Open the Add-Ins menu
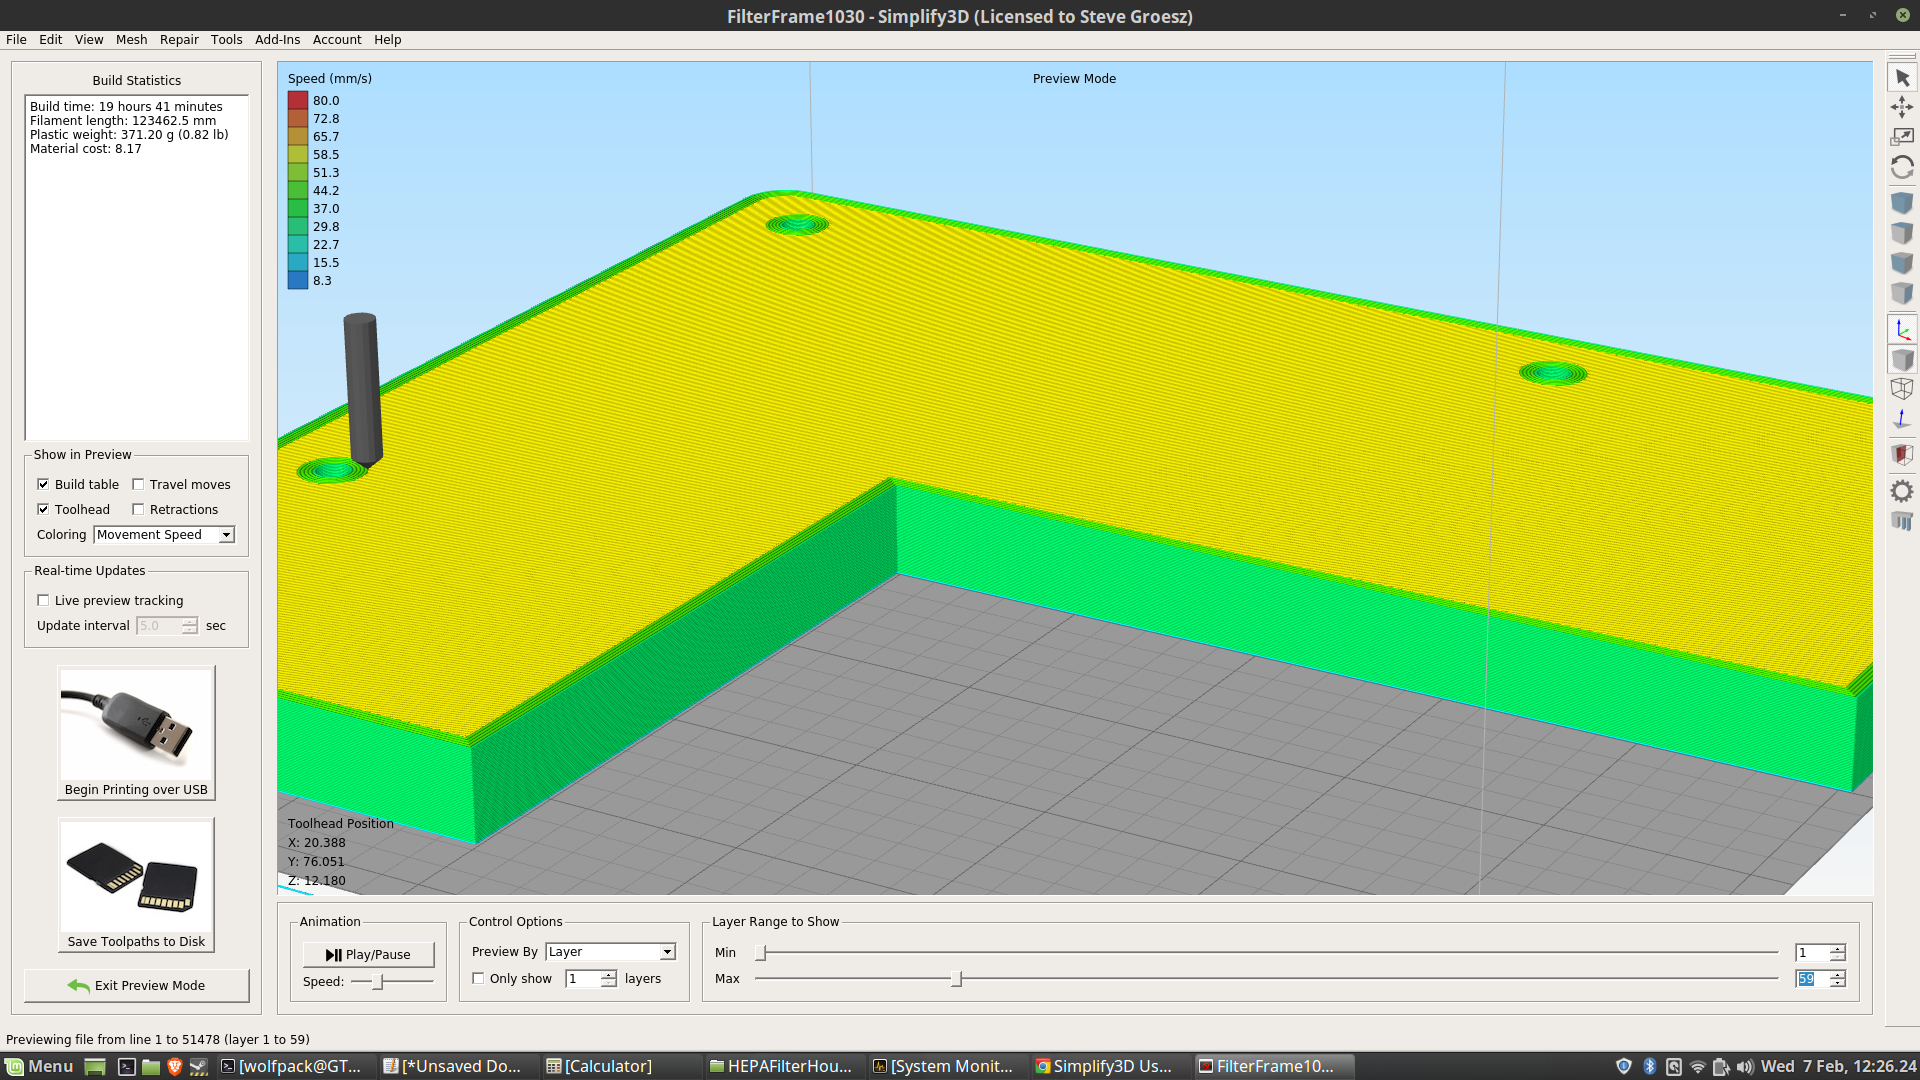 277,40
